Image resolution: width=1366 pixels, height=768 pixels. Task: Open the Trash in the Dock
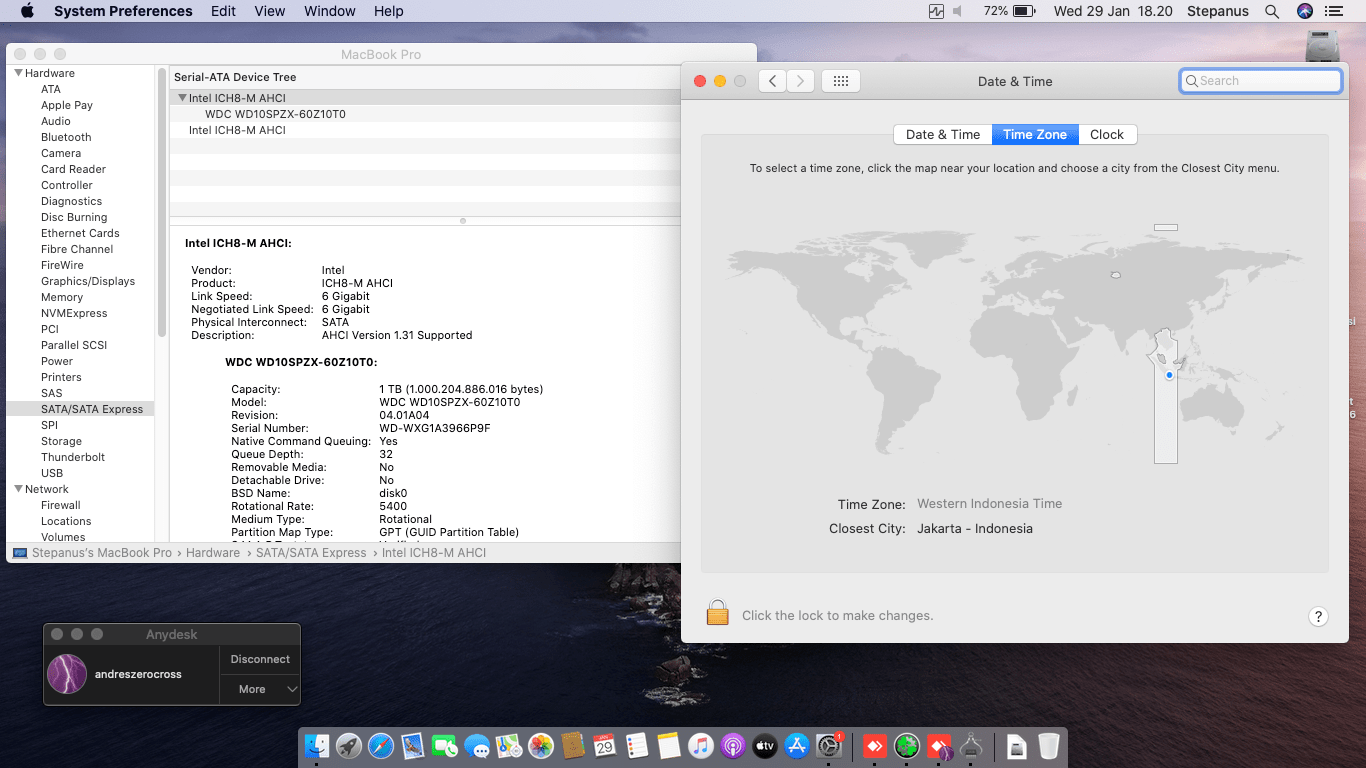pos(1048,745)
